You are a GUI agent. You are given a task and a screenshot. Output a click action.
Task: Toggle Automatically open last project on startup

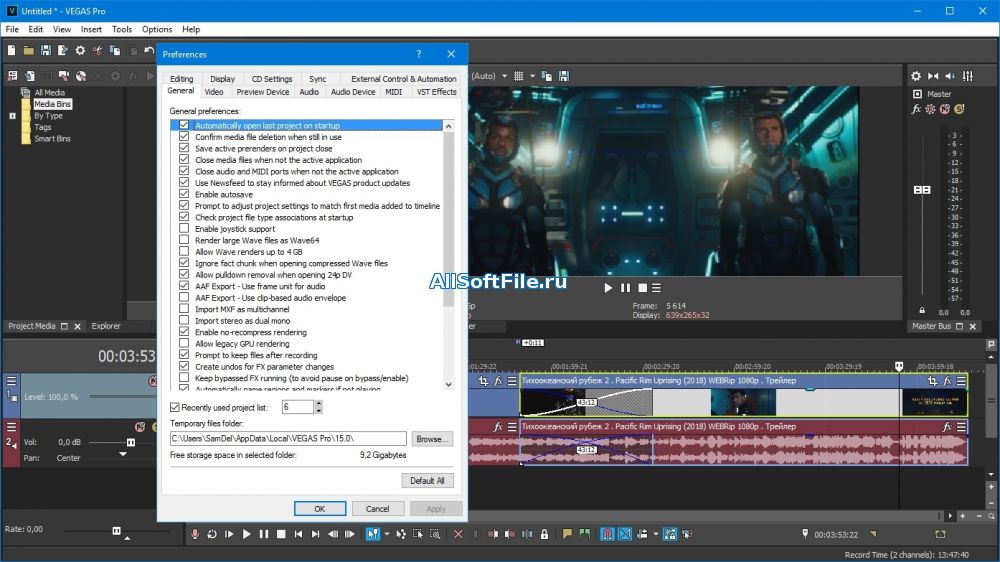click(184, 125)
